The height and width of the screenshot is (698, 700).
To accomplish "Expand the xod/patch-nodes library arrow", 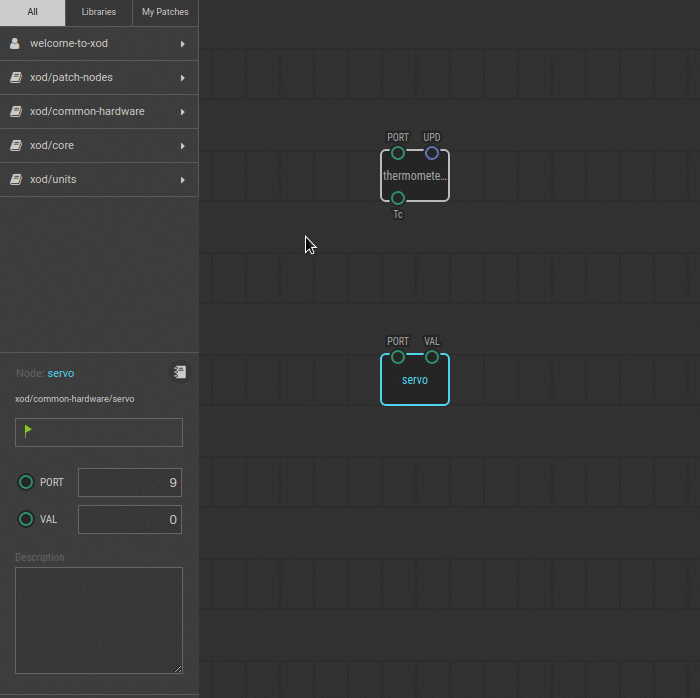I will point(182,78).
